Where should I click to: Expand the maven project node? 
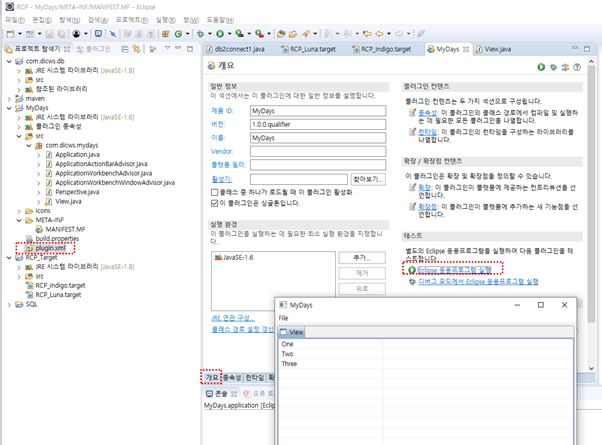pos(9,99)
